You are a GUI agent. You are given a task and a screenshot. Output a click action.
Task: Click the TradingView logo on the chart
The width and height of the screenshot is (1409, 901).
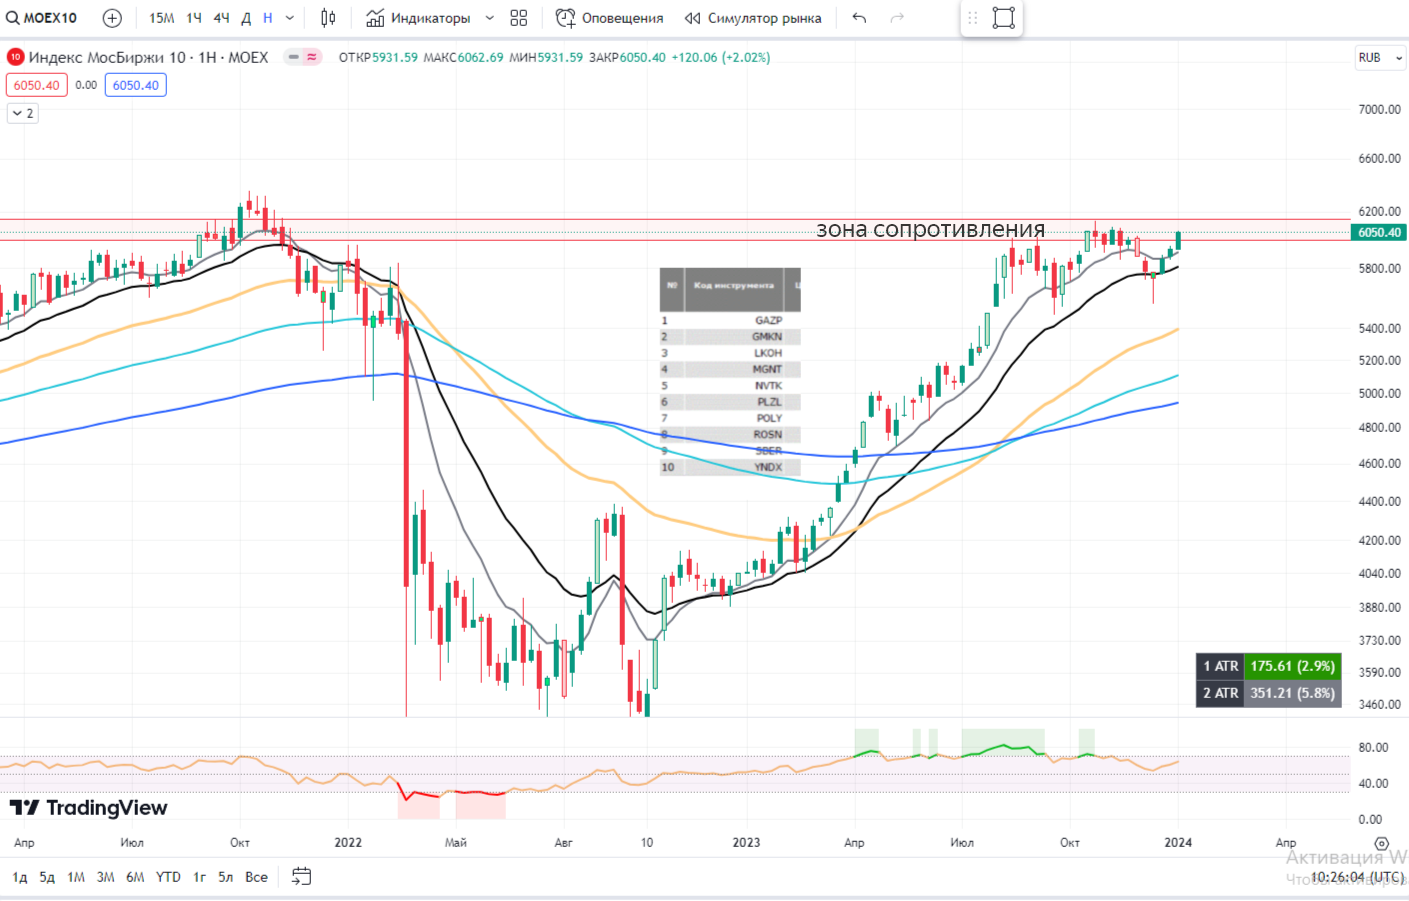pos(89,808)
